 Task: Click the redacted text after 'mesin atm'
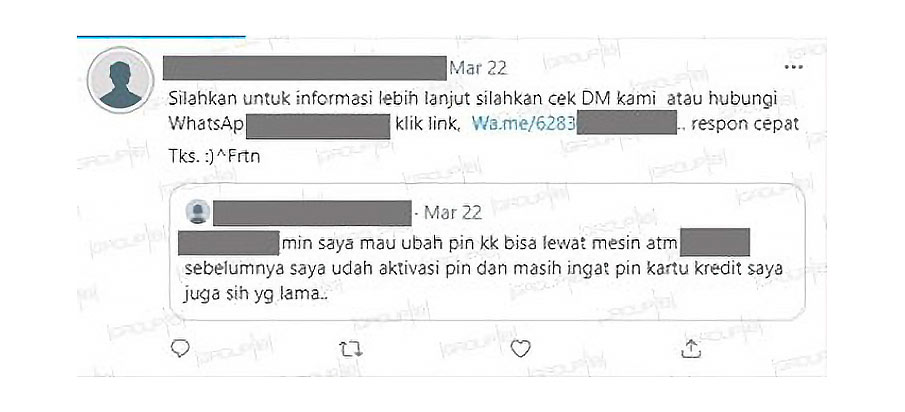tap(715, 242)
